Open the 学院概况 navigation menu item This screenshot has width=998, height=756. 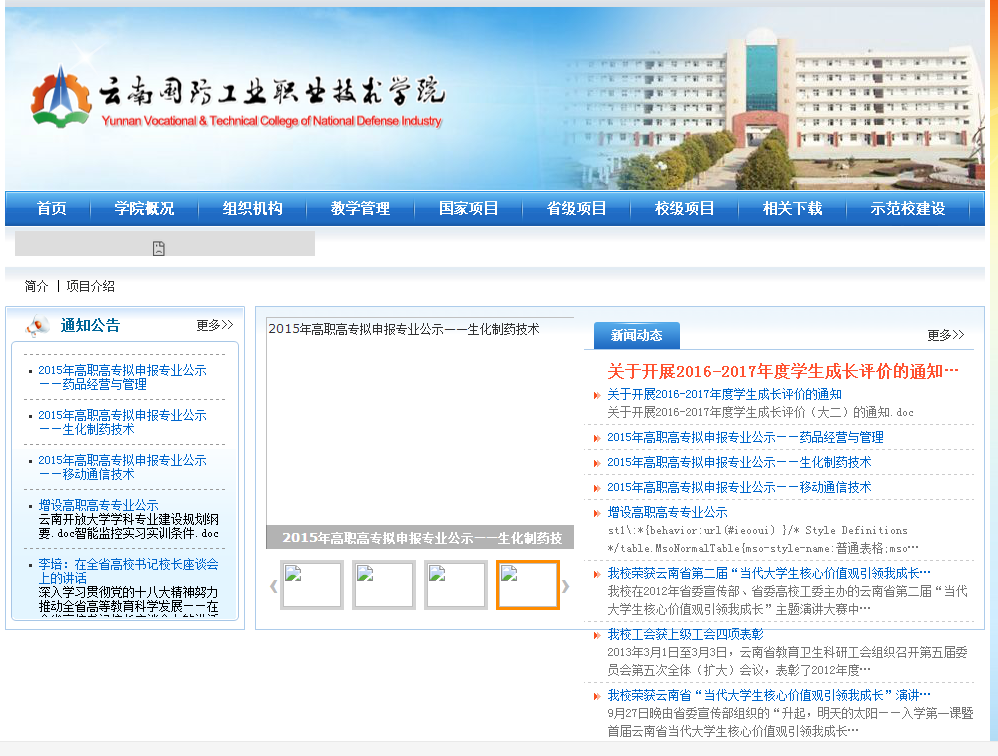tap(144, 209)
